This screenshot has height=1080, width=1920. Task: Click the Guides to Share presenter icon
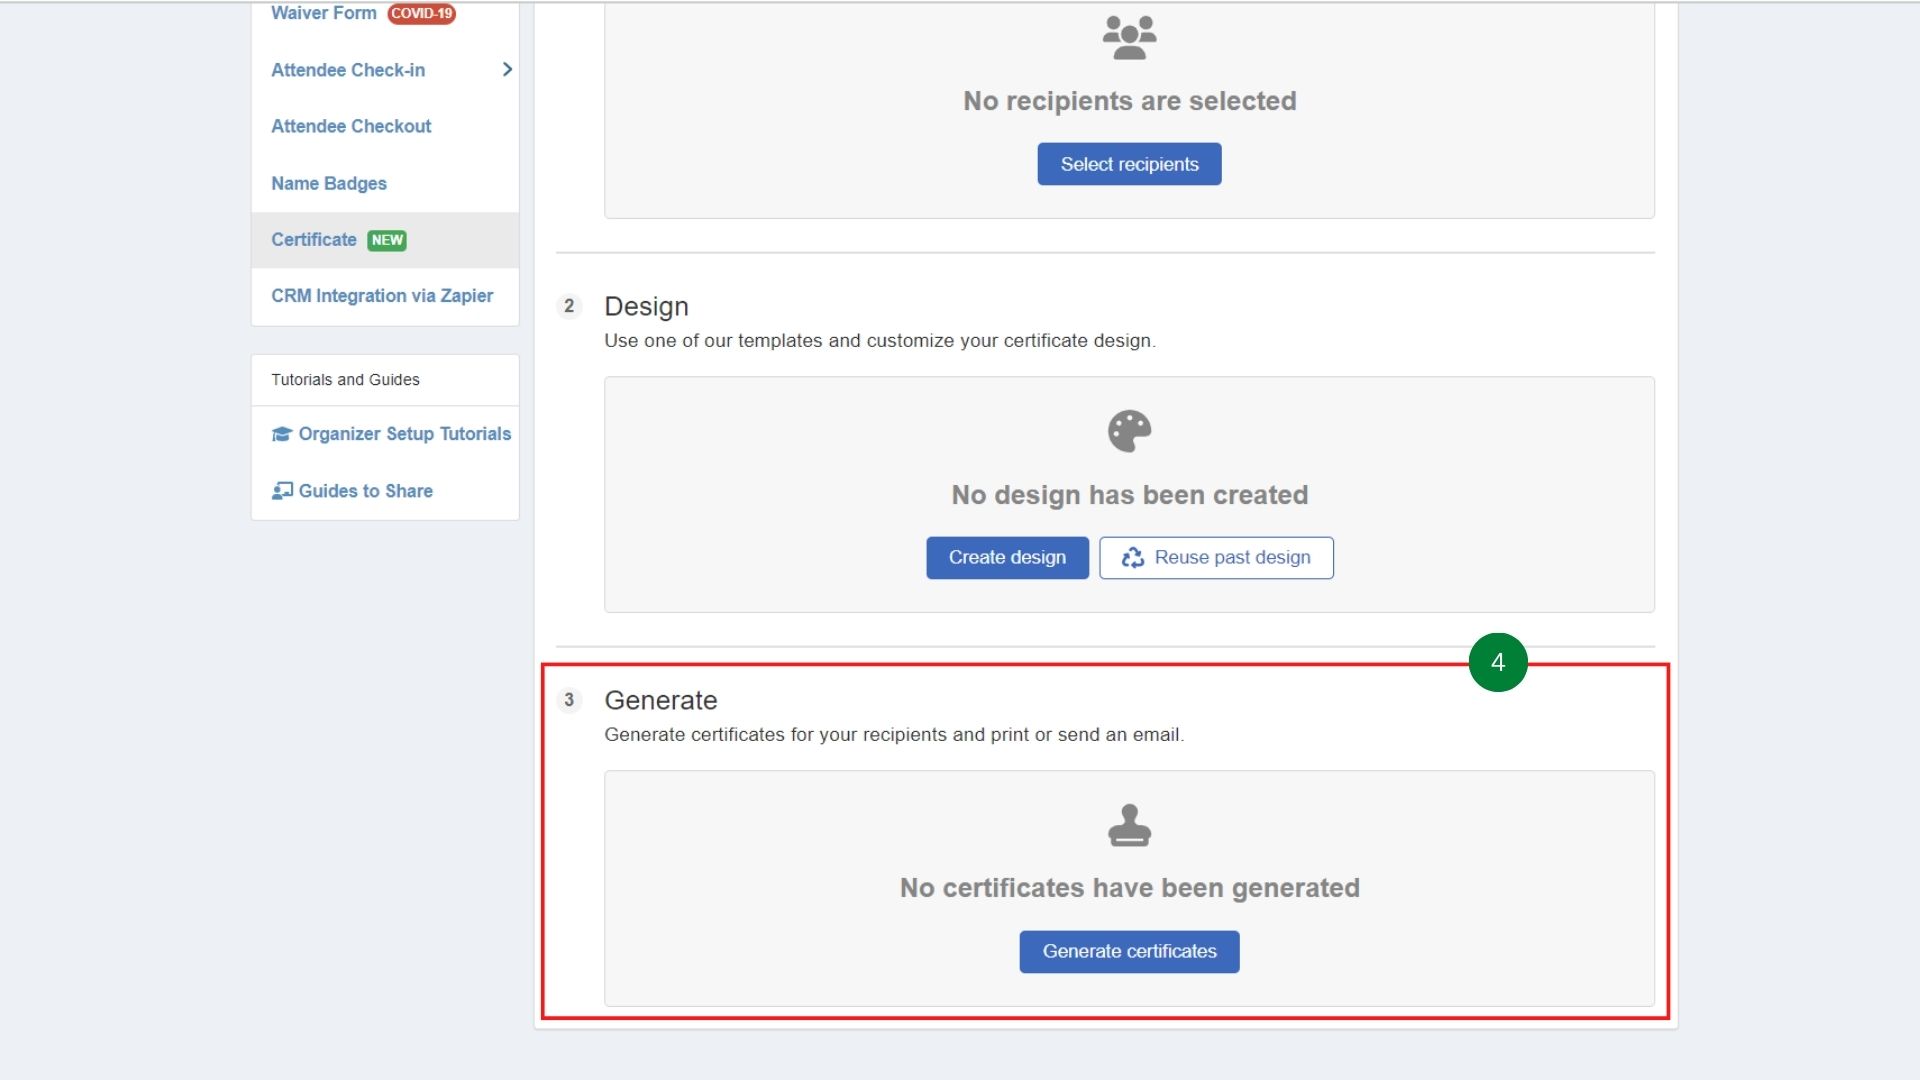pos(282,491)
